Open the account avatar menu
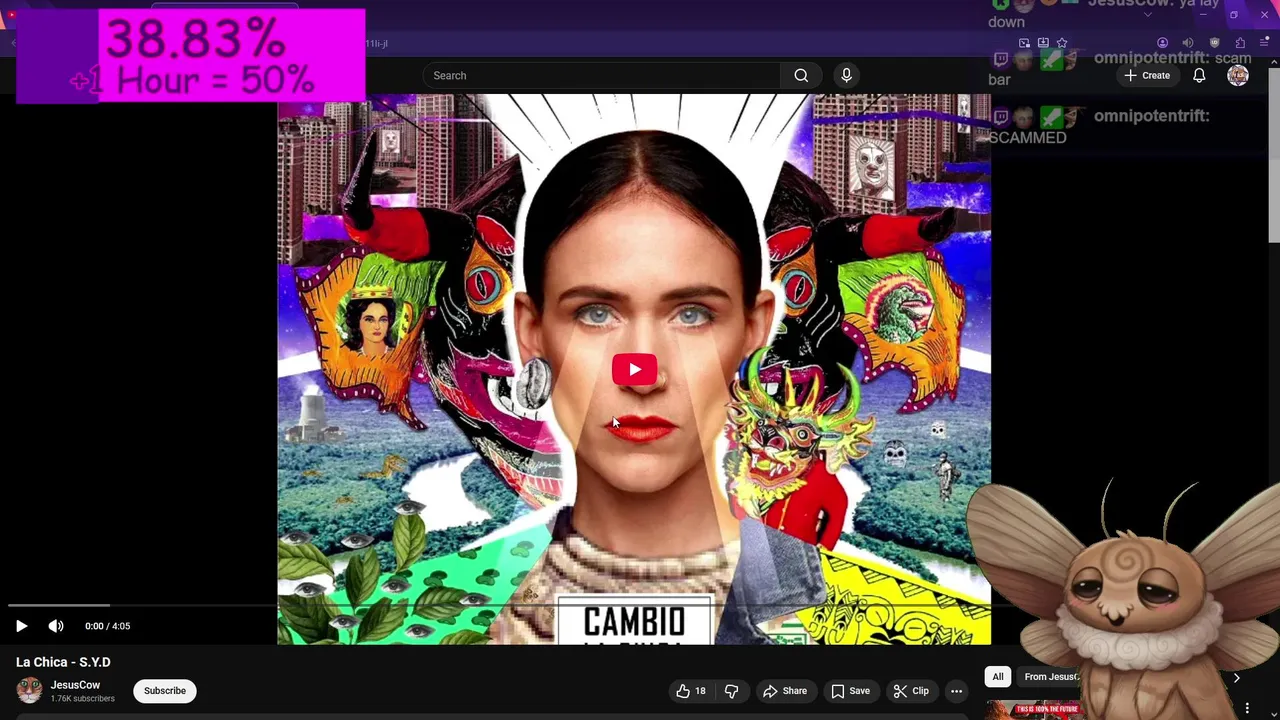 [x=1238, y=75]
